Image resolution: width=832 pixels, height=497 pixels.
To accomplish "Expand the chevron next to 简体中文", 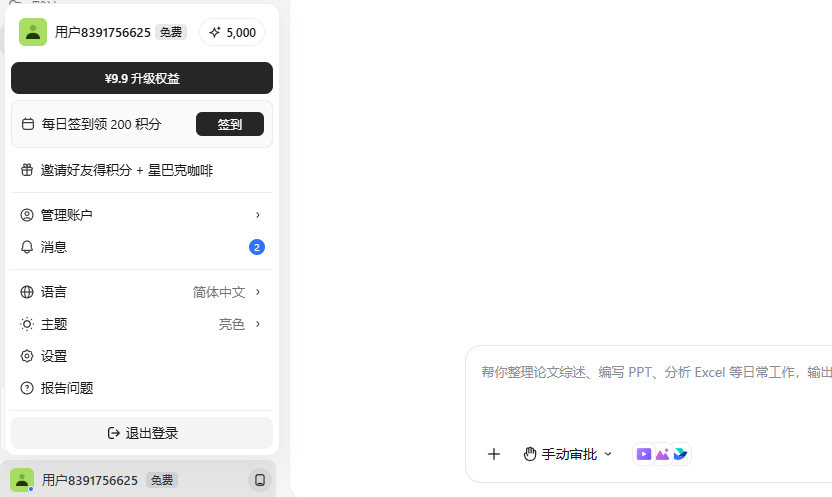I will pyautogui.click(x=258, y=292).
